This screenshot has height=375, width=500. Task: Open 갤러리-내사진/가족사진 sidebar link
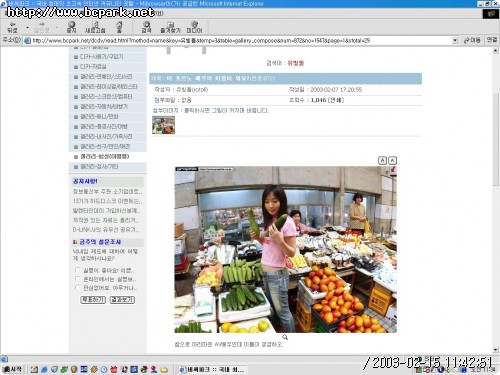pyautogui.click(x=106, y=137)
